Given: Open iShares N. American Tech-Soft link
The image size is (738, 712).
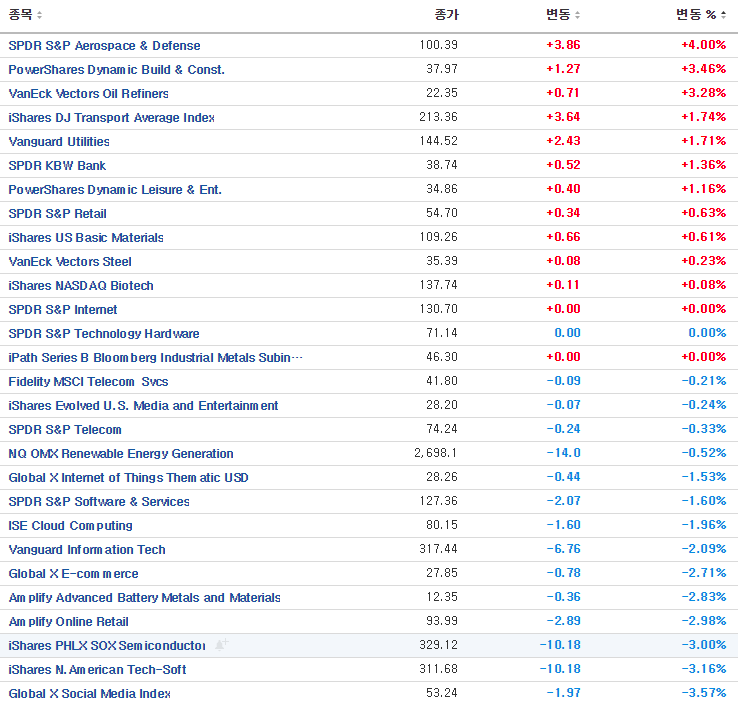Looking at the screenshot, I should click(97, 670).
